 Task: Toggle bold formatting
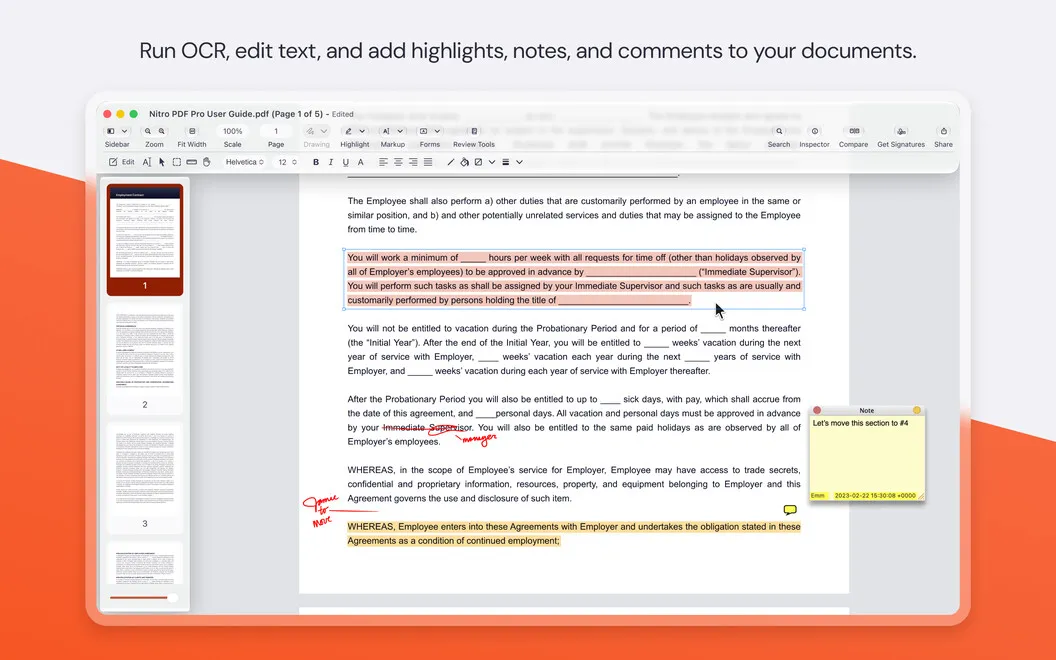pos(316,162)
